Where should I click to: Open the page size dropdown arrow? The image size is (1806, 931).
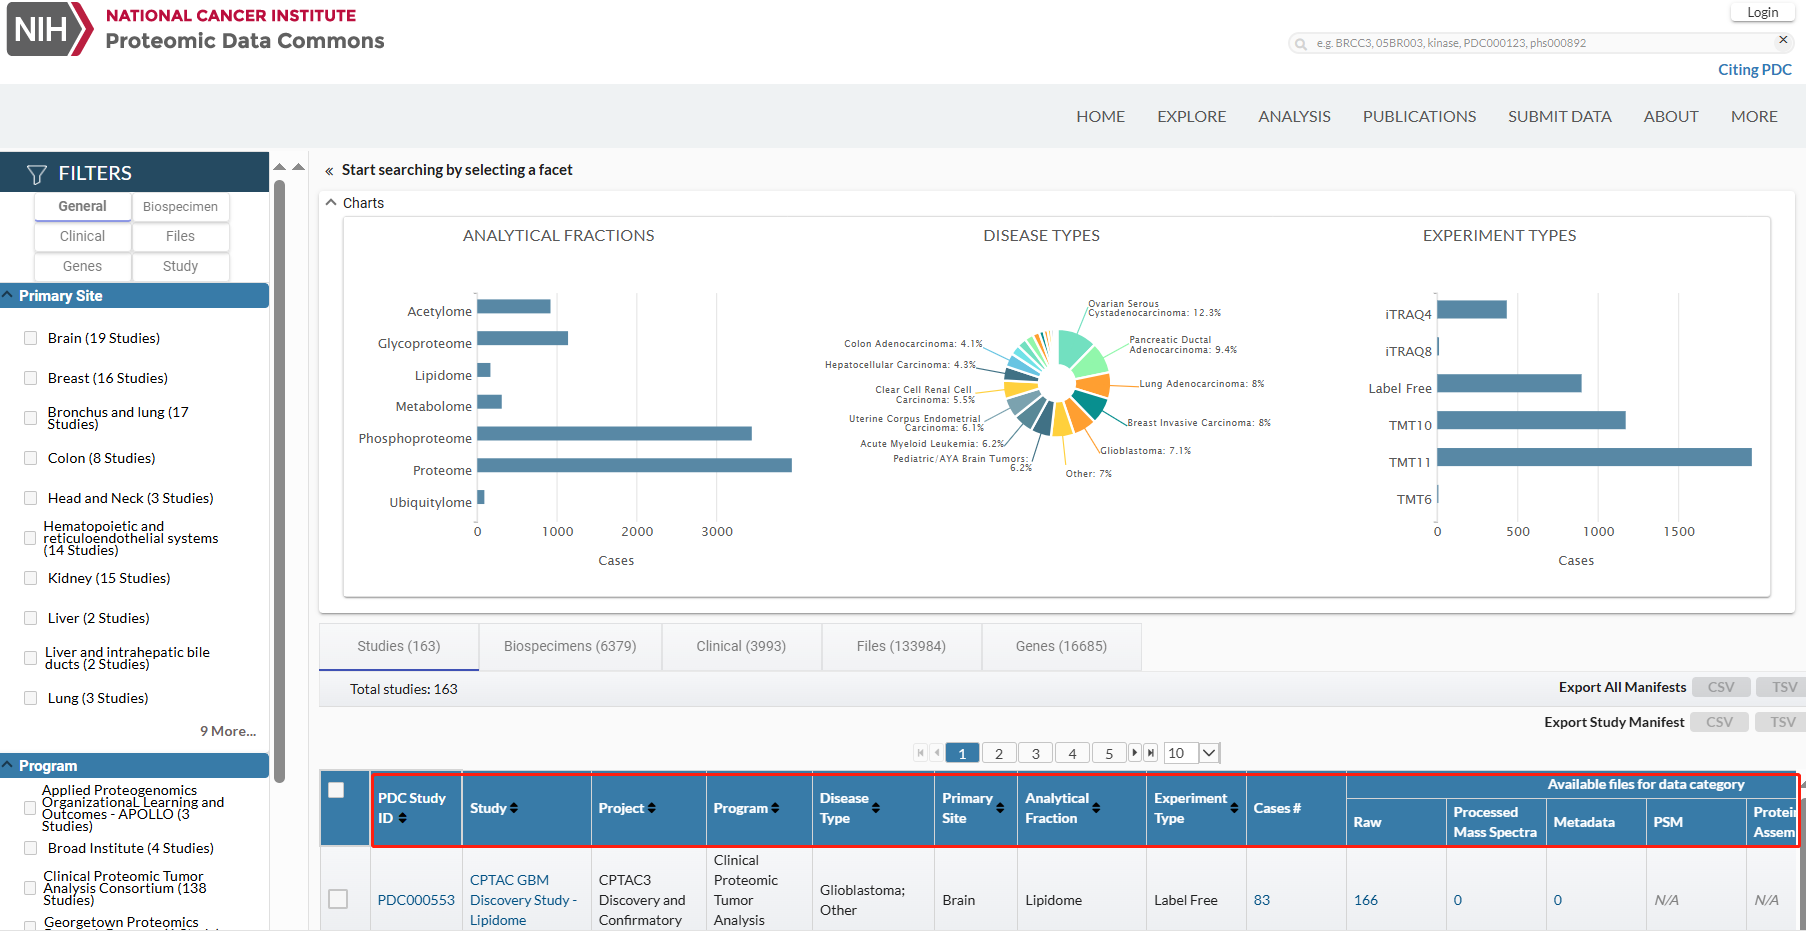[x=1209, y=753]
